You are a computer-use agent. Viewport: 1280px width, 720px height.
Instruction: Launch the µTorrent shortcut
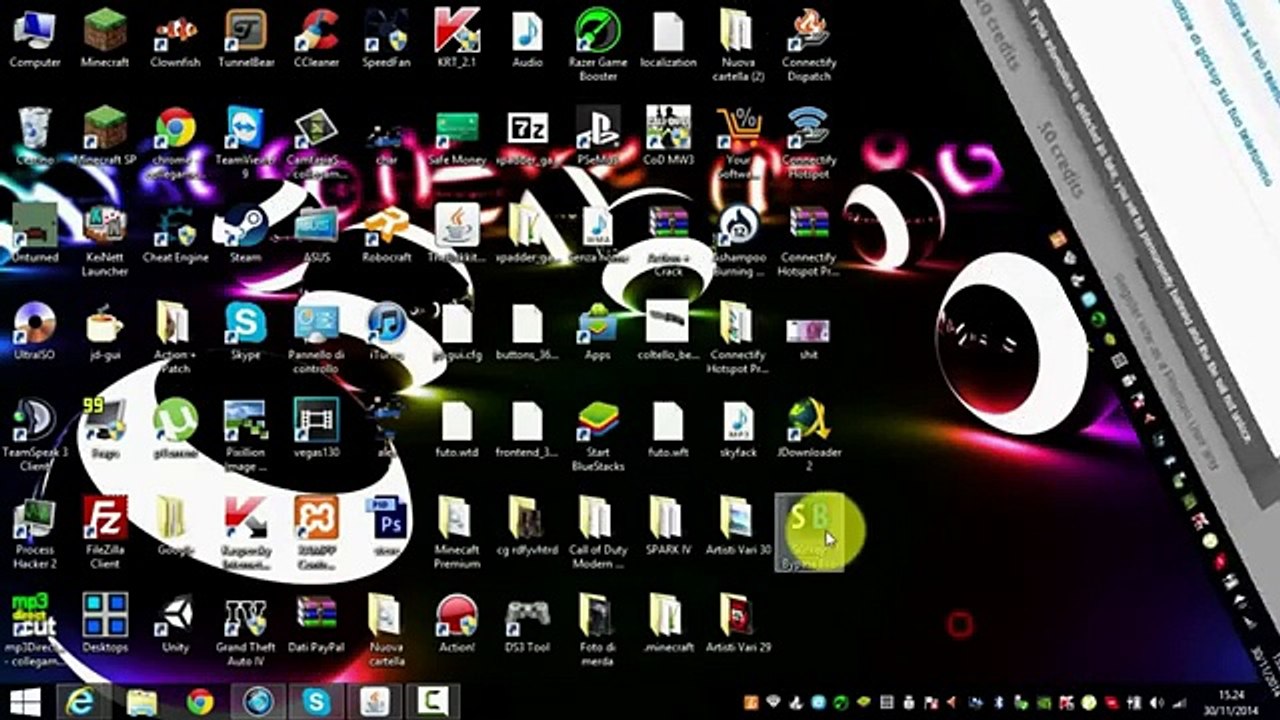[x=175, y=429]
